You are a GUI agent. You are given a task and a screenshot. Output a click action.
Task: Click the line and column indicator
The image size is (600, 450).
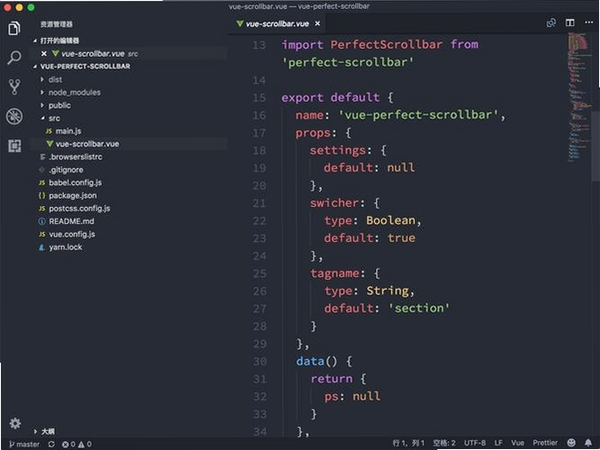tap(409, 443)
